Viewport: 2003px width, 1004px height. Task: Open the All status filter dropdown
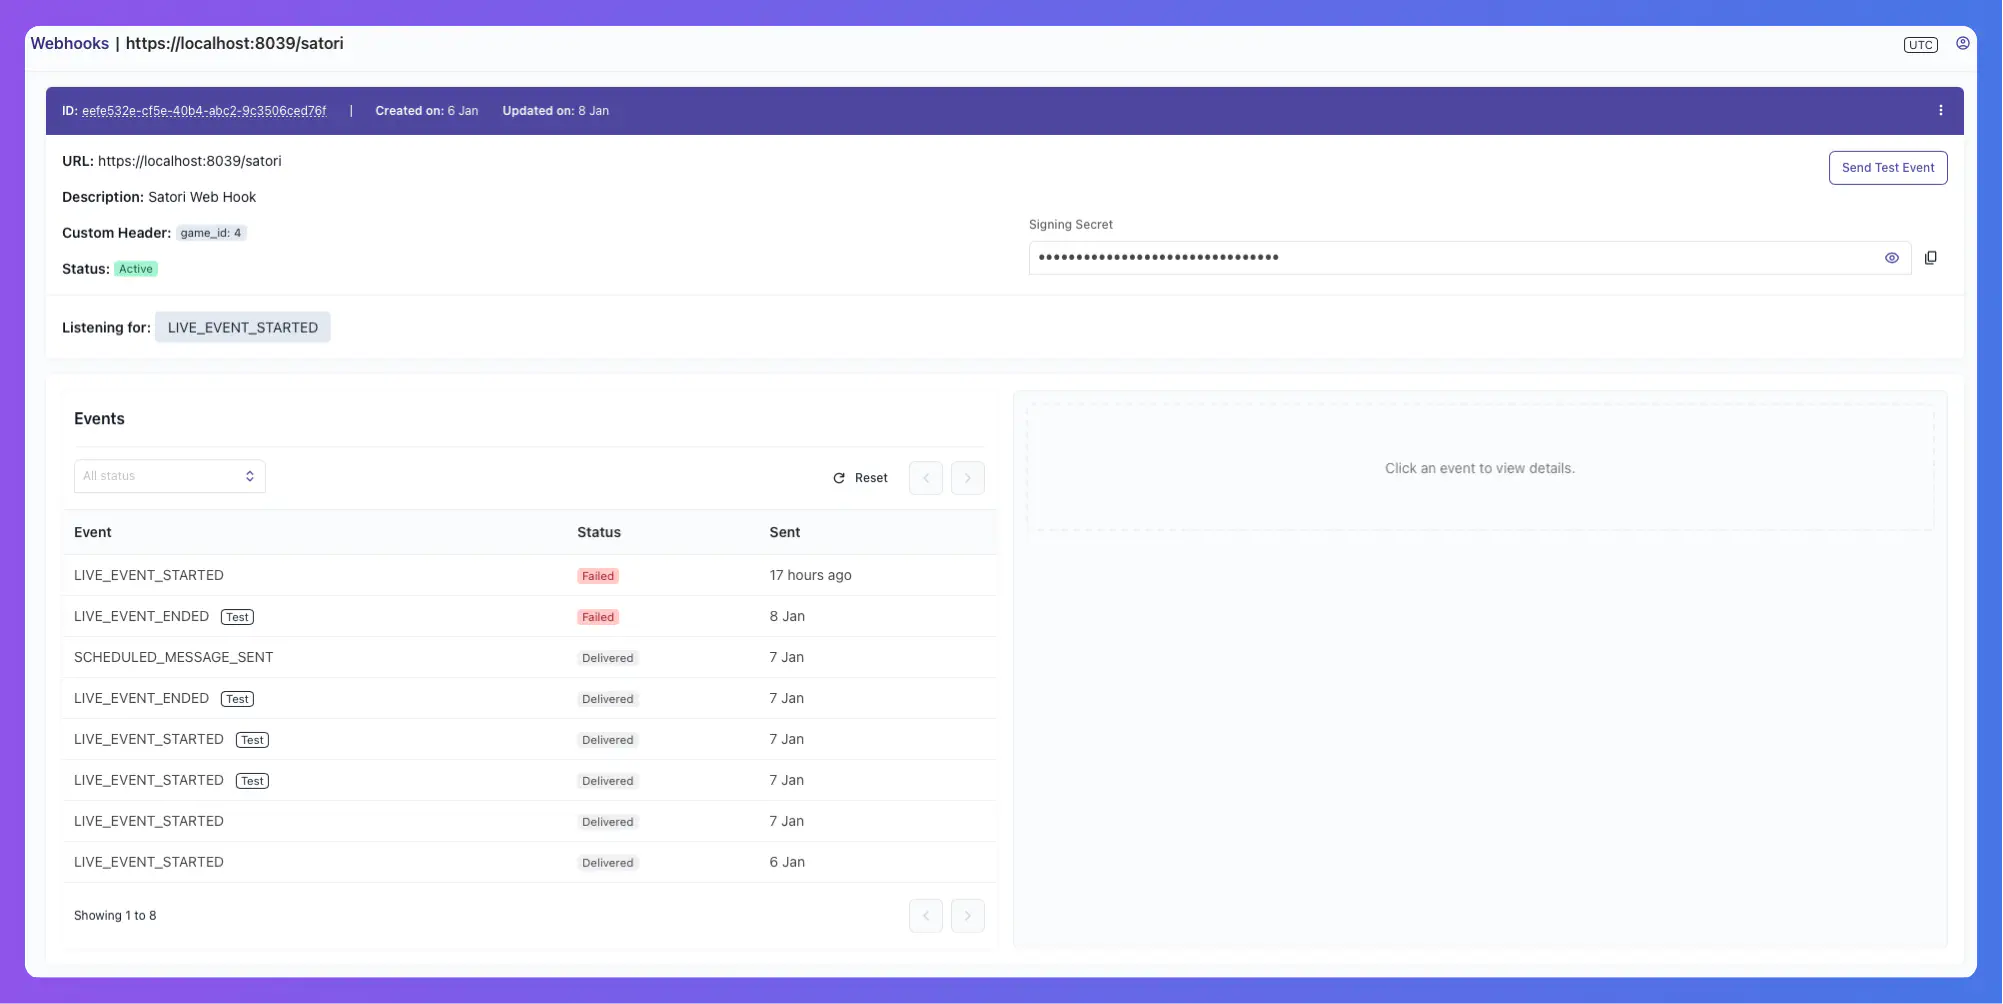tap(169, 476)
